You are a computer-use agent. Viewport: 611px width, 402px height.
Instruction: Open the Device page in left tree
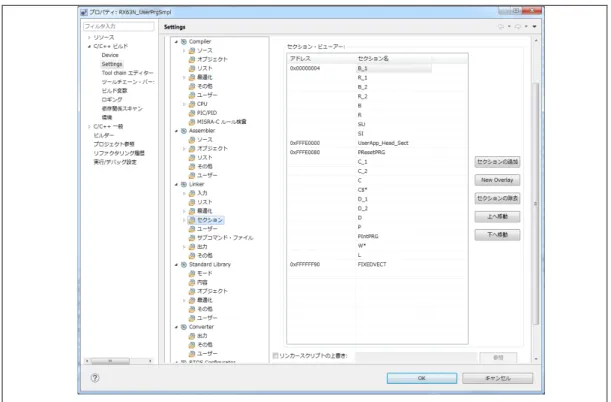point(110,55)
